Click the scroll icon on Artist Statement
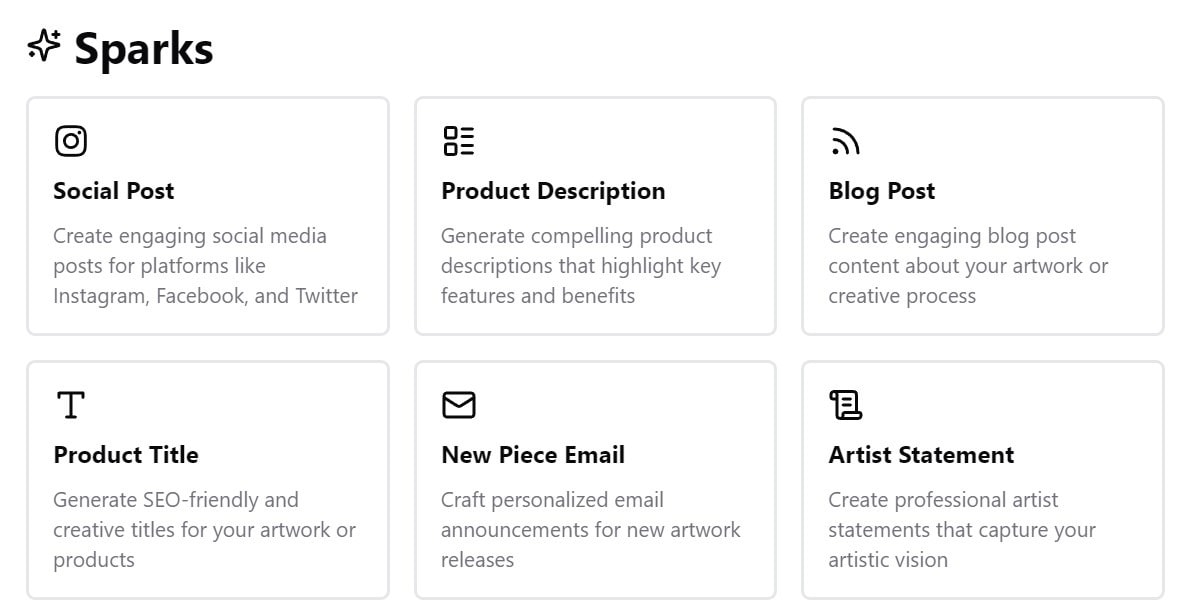The width and height of the screenshot is (1189, 616). (x=845, y=405)
